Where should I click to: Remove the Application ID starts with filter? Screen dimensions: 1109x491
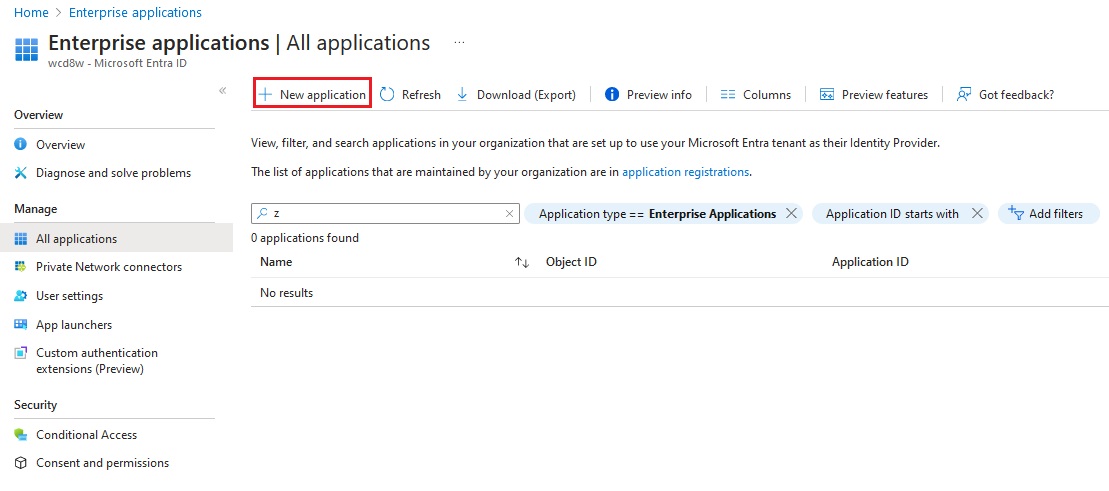977,214
